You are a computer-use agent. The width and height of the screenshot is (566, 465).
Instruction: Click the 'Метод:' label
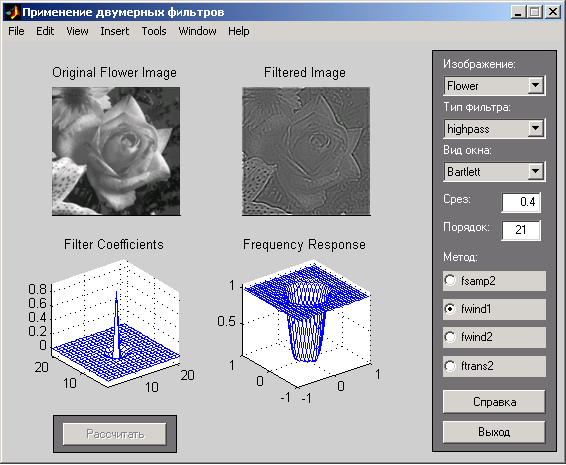460,257
